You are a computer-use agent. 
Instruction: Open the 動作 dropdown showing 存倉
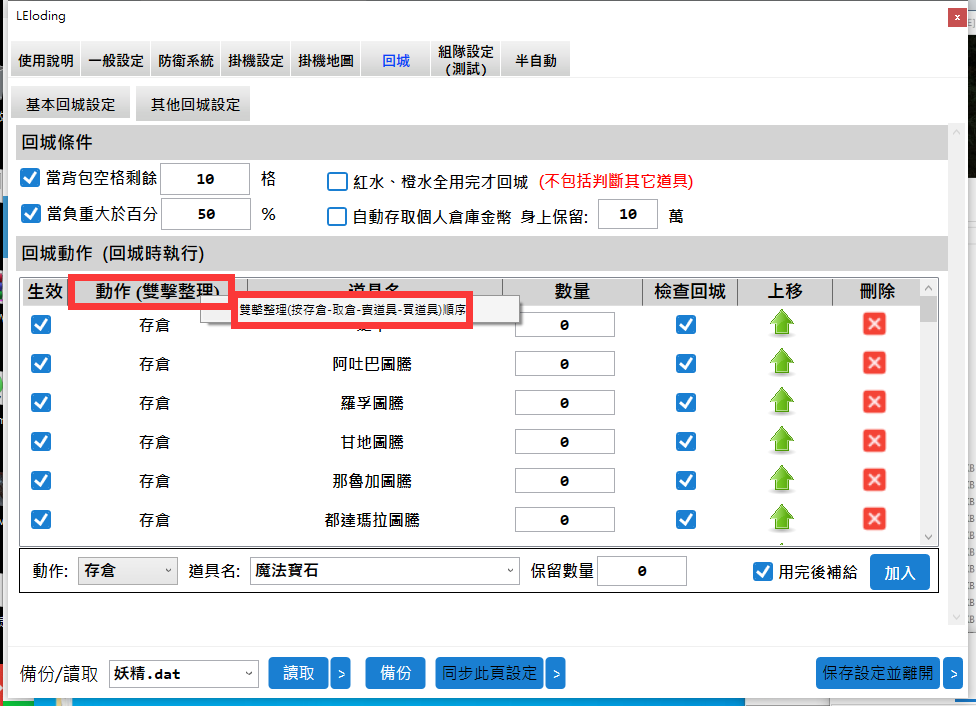[x=128, y=571]
